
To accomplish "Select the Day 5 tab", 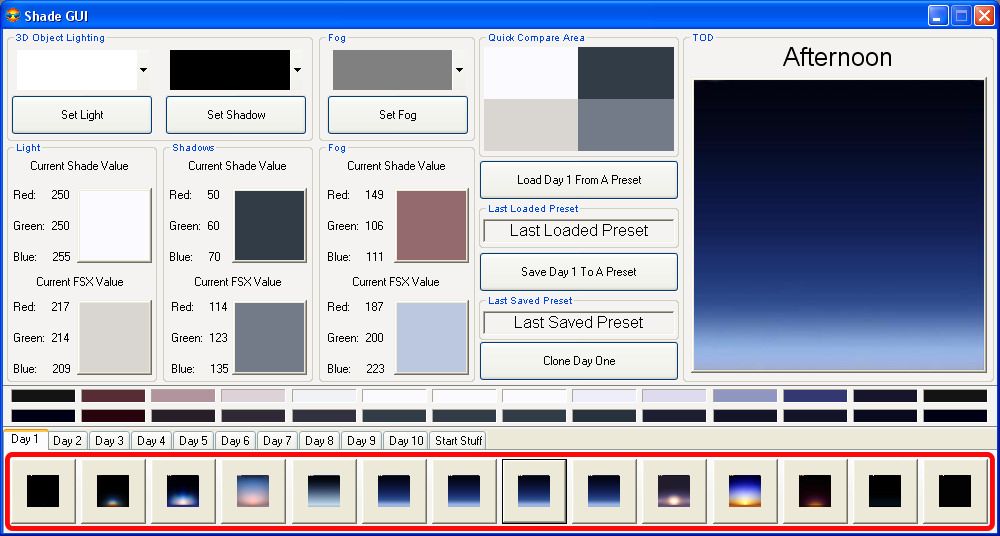I will [x=193, y=441].
